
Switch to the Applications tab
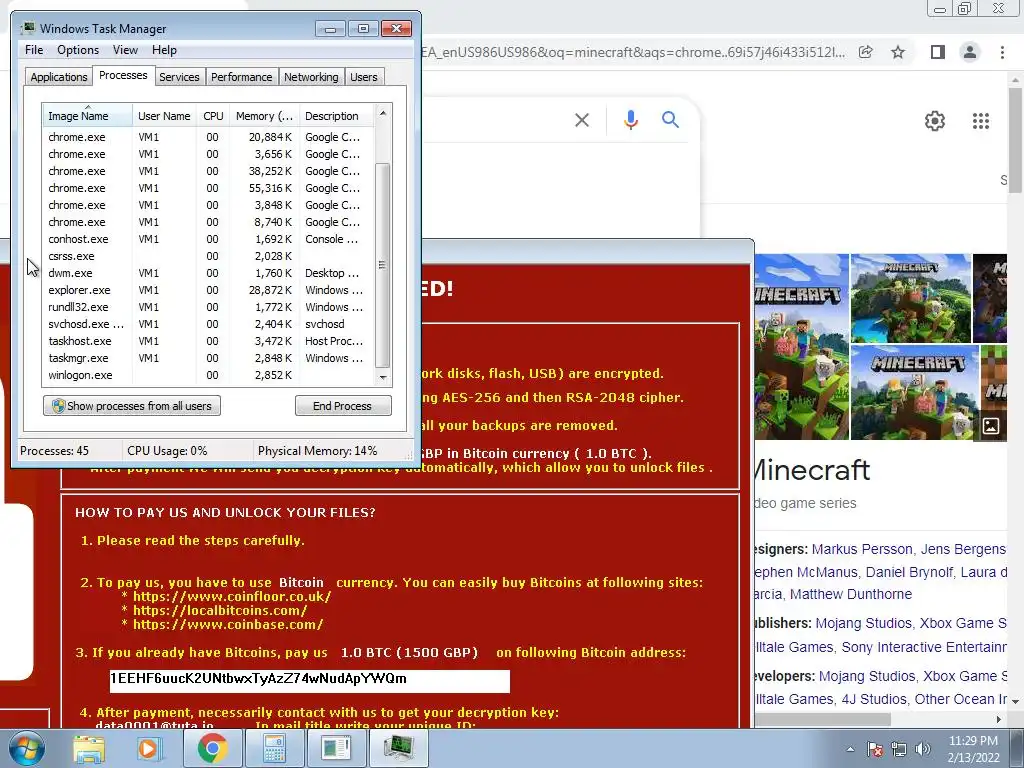point(59,77)
